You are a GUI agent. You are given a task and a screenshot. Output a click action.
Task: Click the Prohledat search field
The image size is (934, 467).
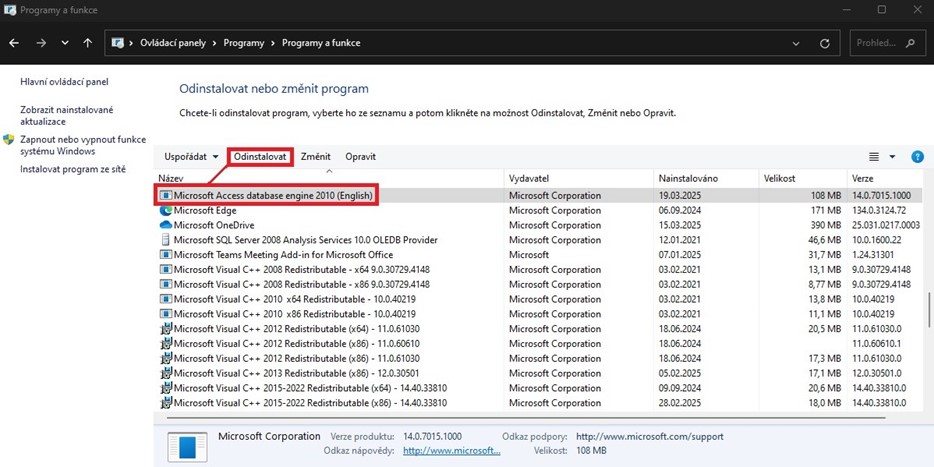885,44
